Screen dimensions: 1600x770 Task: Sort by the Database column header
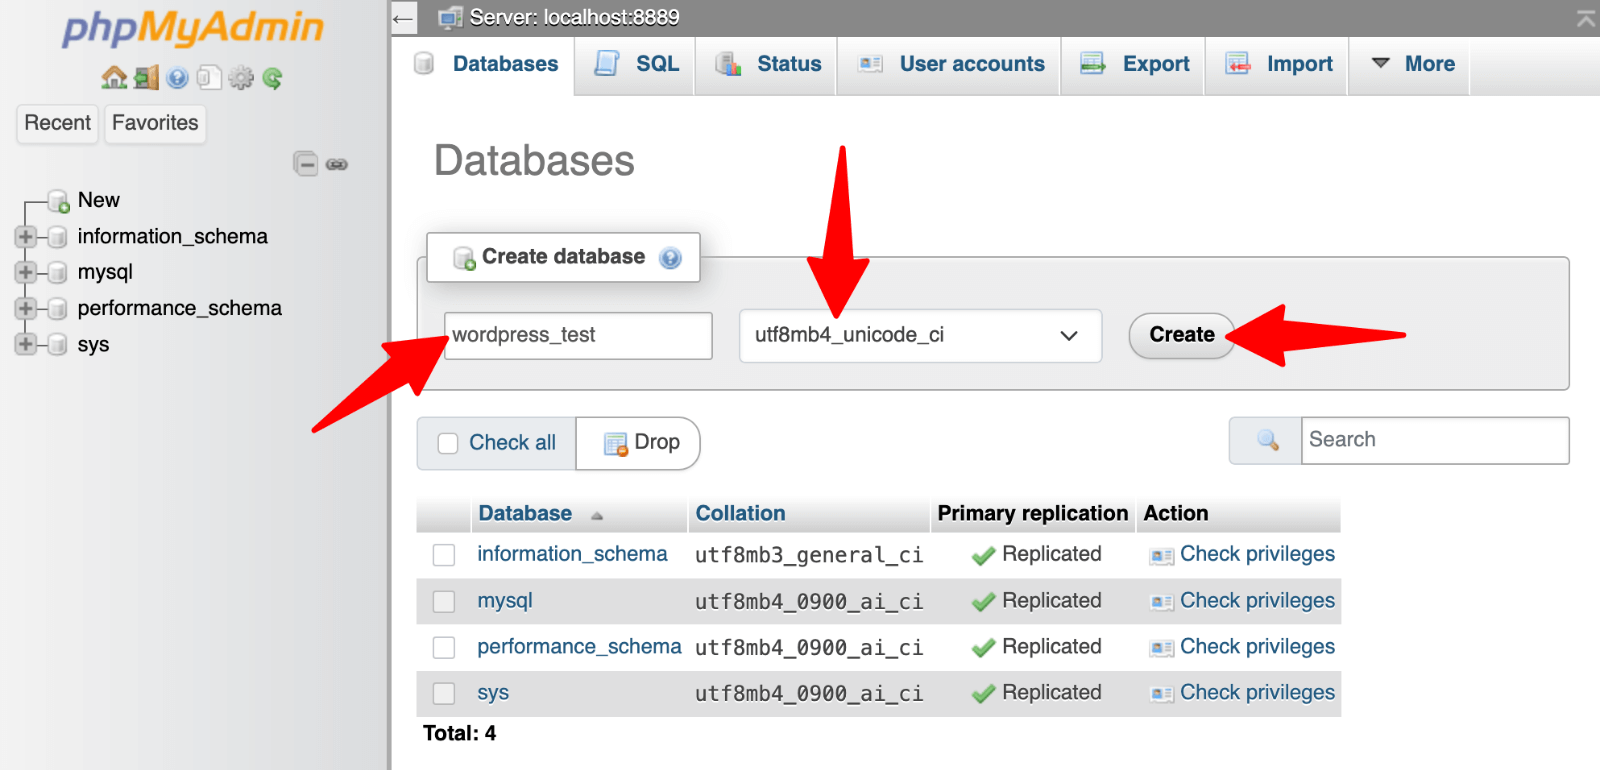coord(525,514)
